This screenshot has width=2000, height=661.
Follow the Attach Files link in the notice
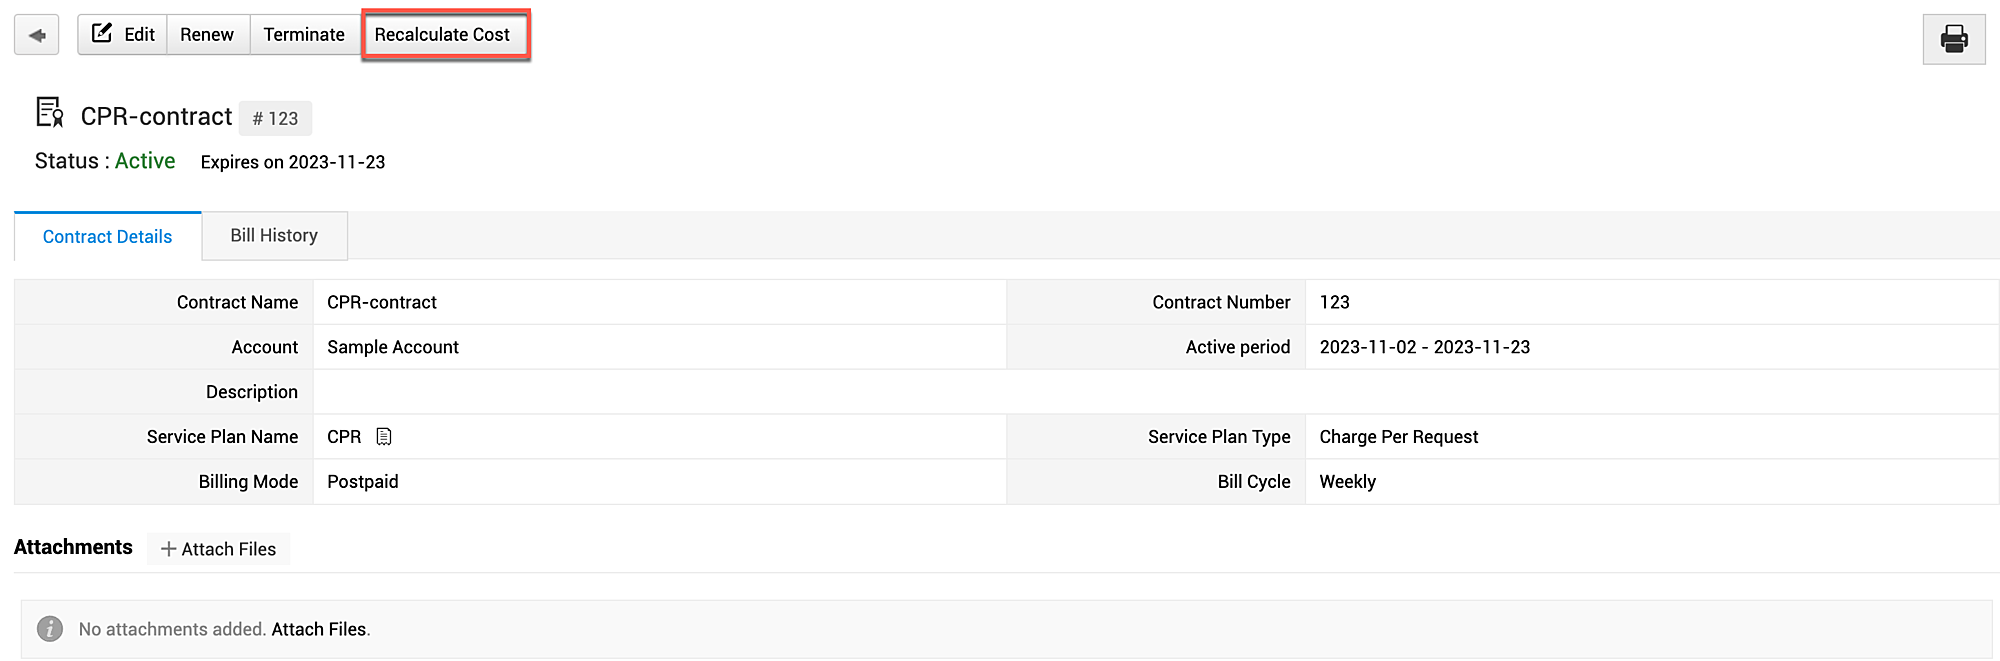click(x=319, y=629)
